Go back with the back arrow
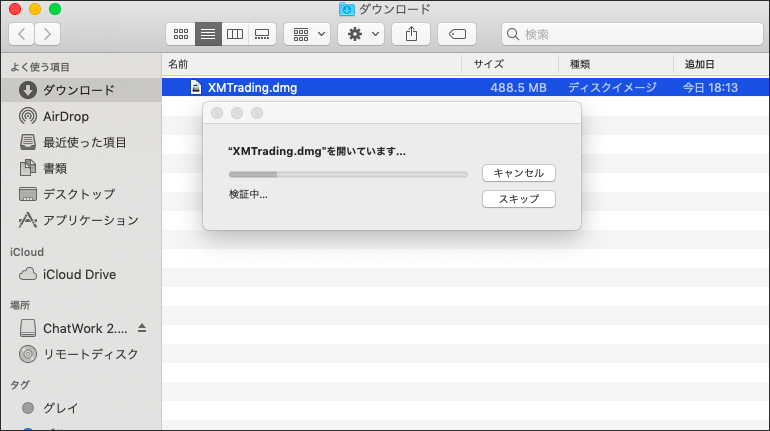 point(21,34)
